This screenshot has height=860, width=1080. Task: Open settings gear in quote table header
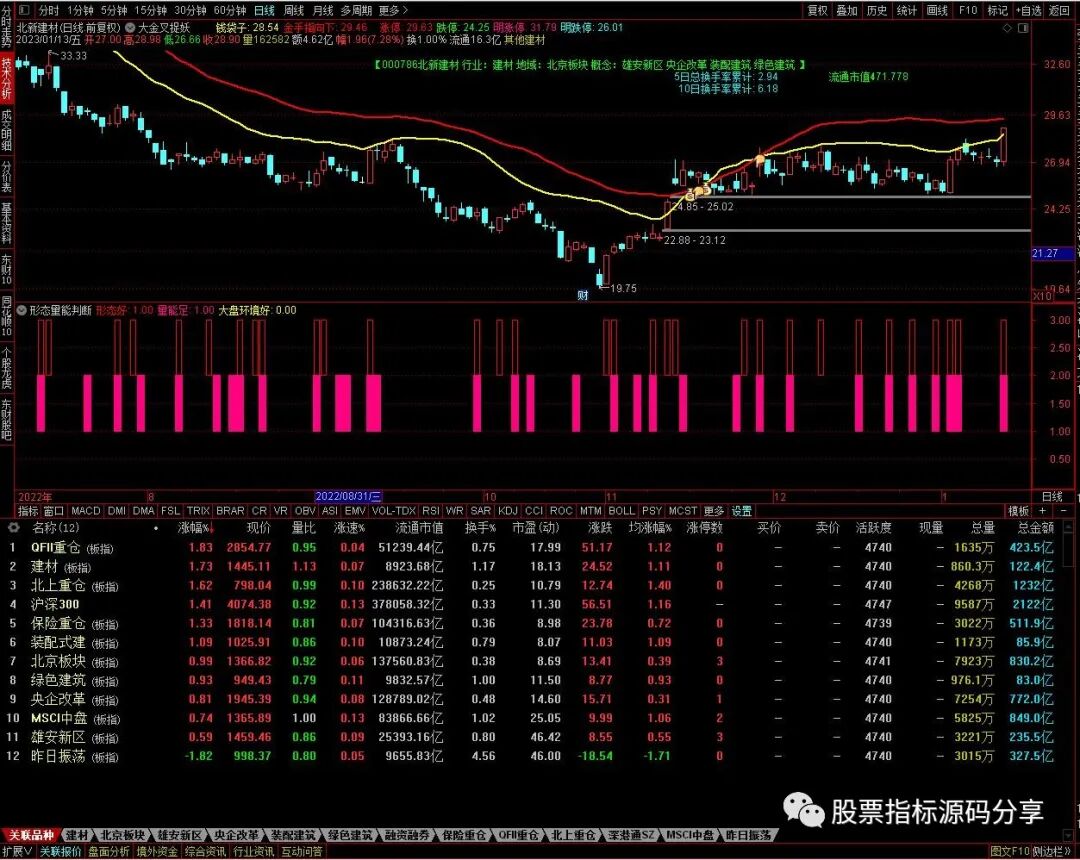point(13,528)
